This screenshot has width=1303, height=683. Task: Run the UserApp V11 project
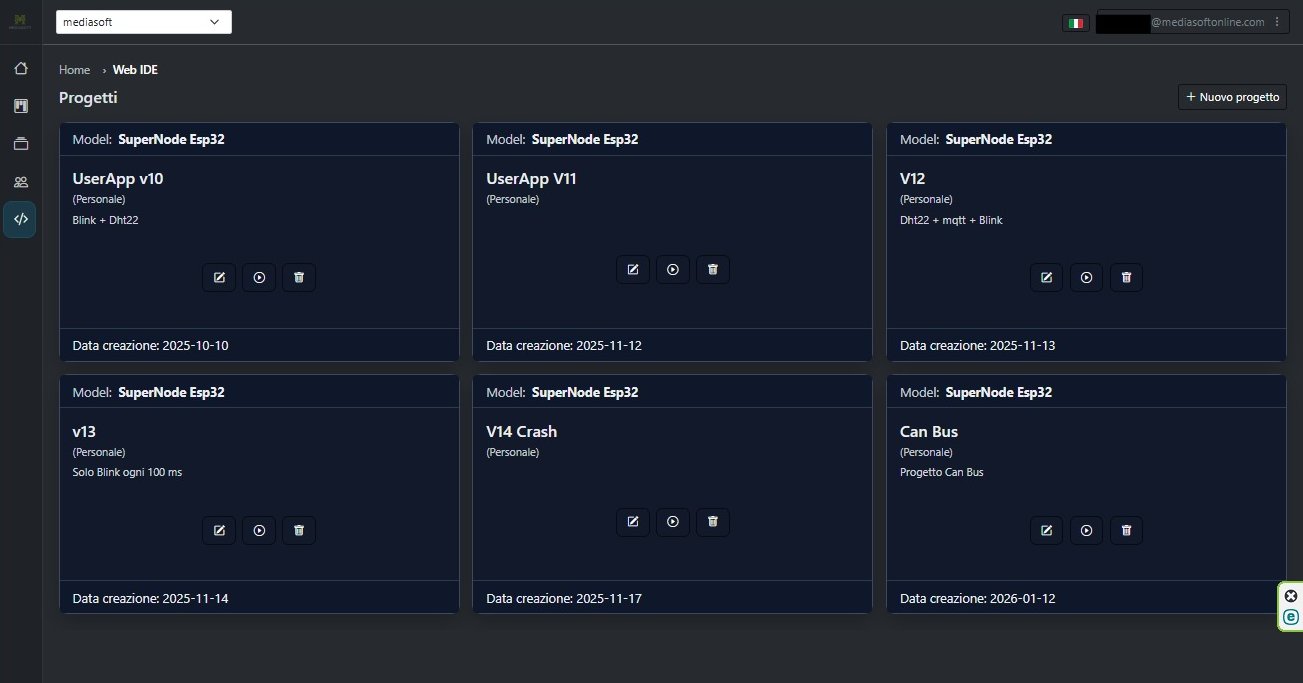(x=673, y=269)
